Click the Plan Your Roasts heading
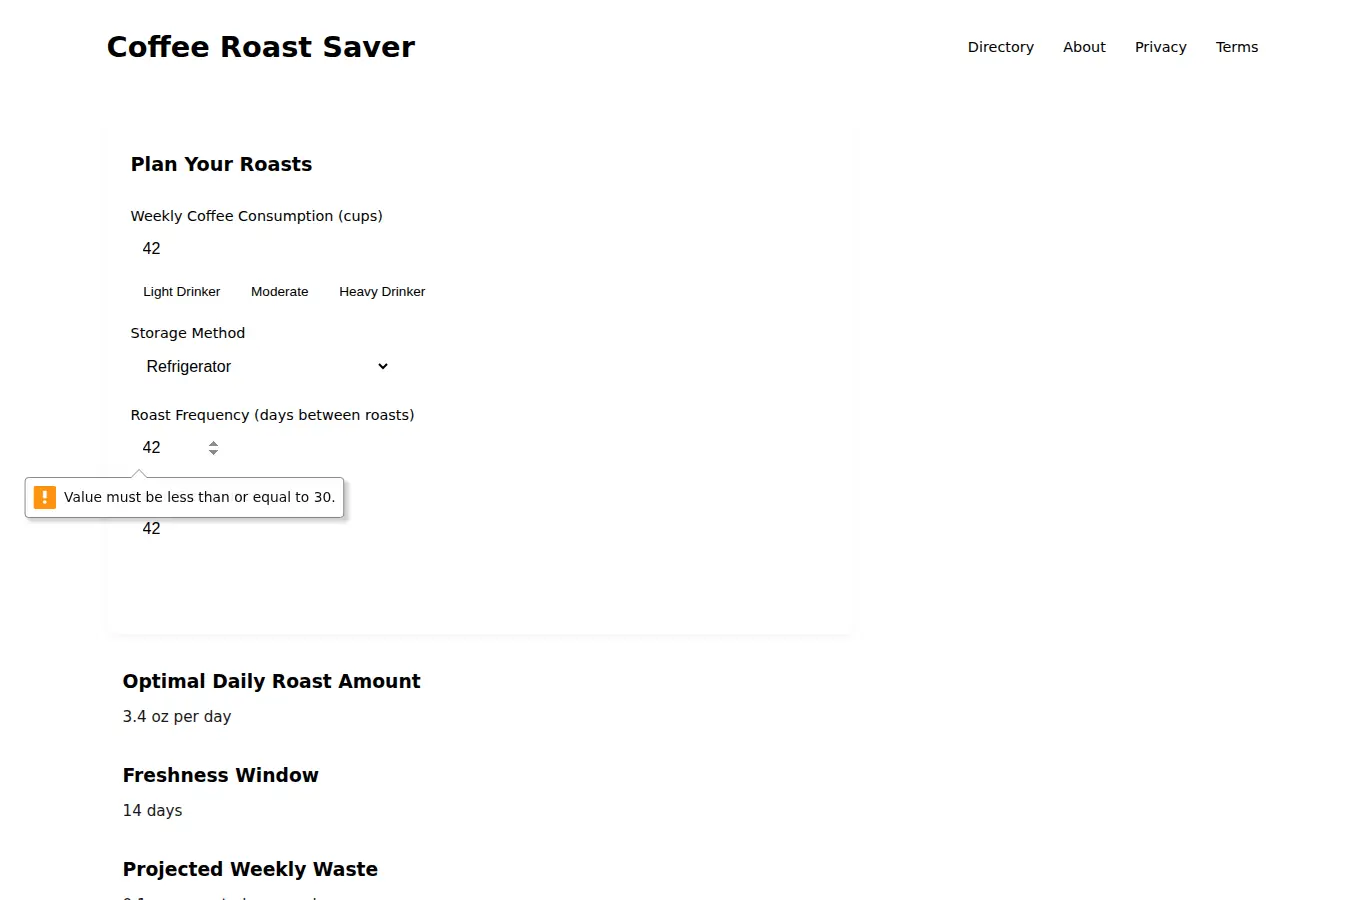1365x900 pixels. [x=221, y=164]
